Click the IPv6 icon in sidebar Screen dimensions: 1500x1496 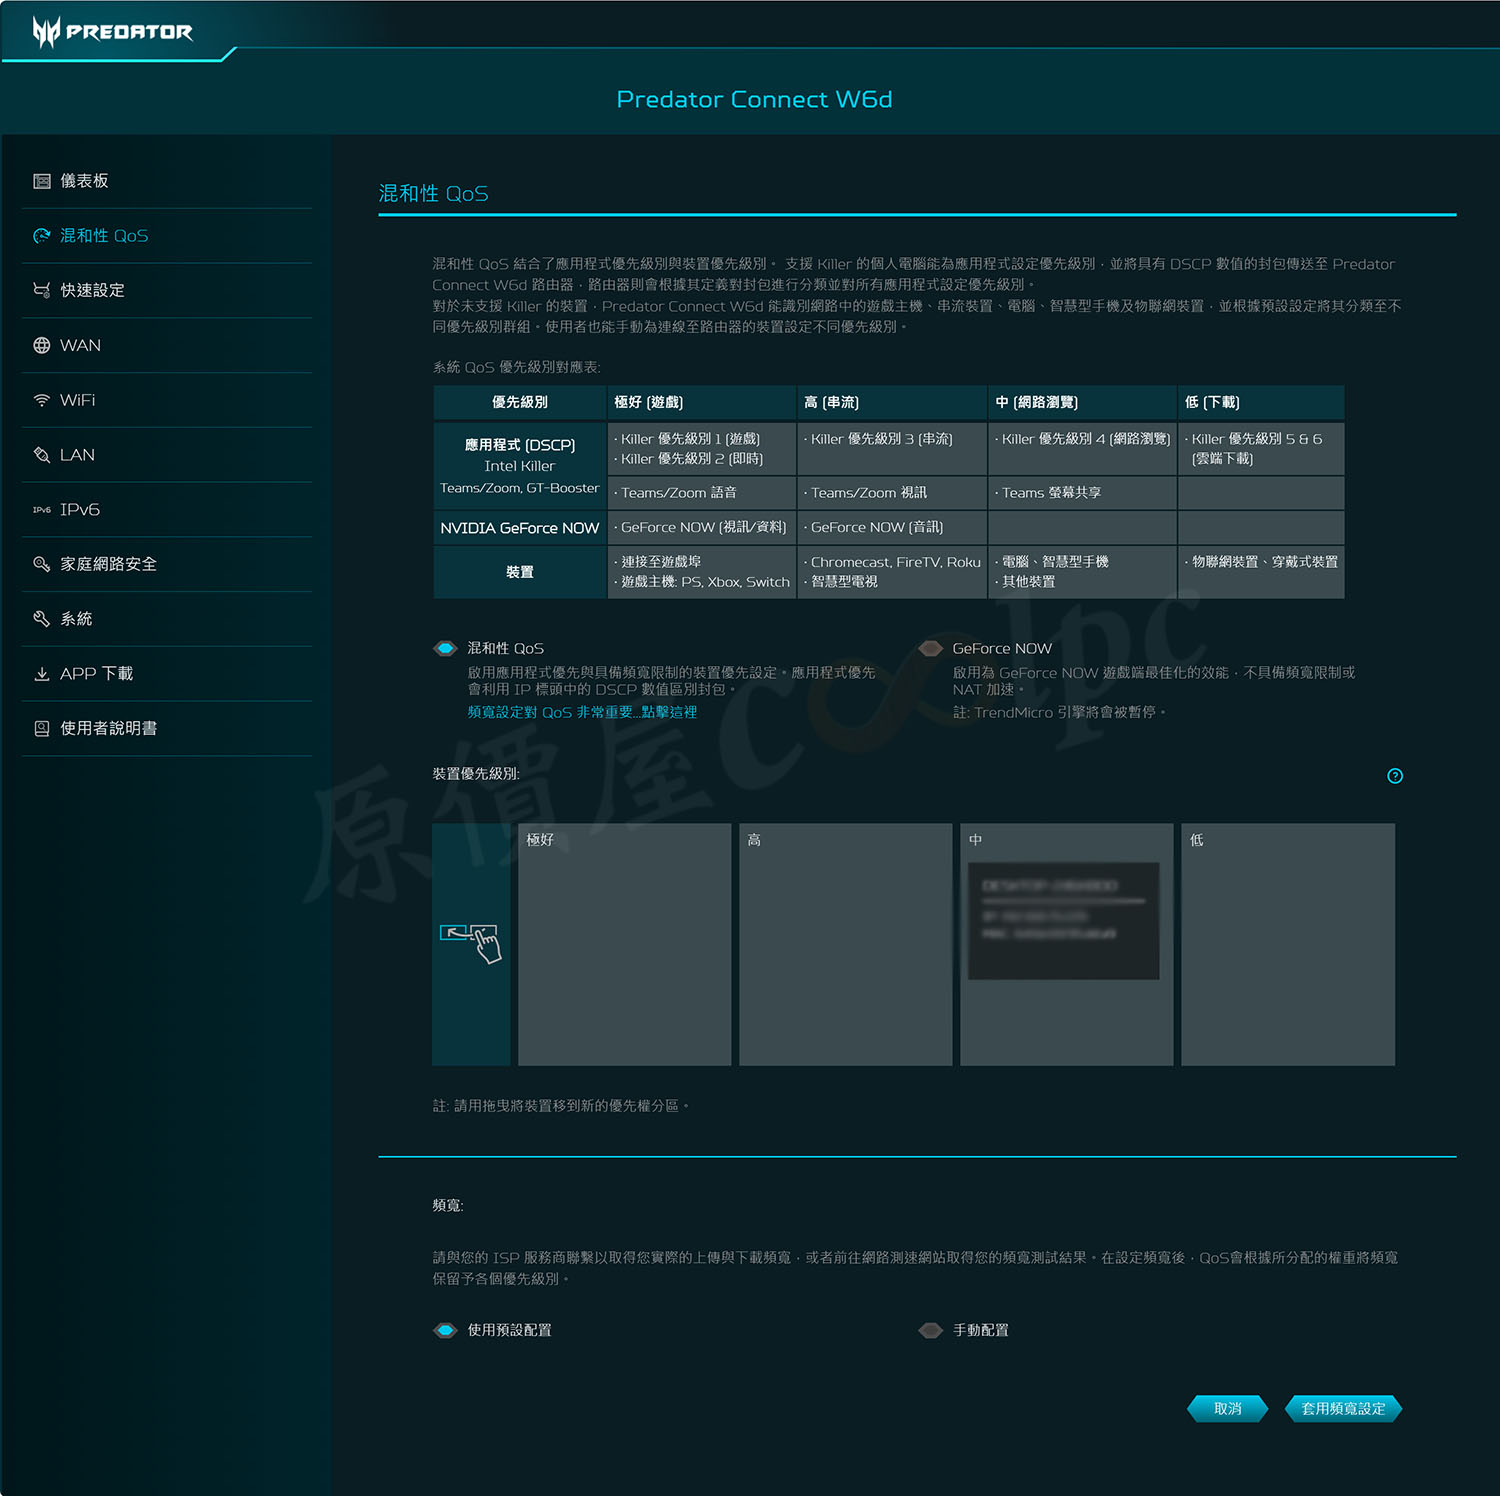click(42, 510)
